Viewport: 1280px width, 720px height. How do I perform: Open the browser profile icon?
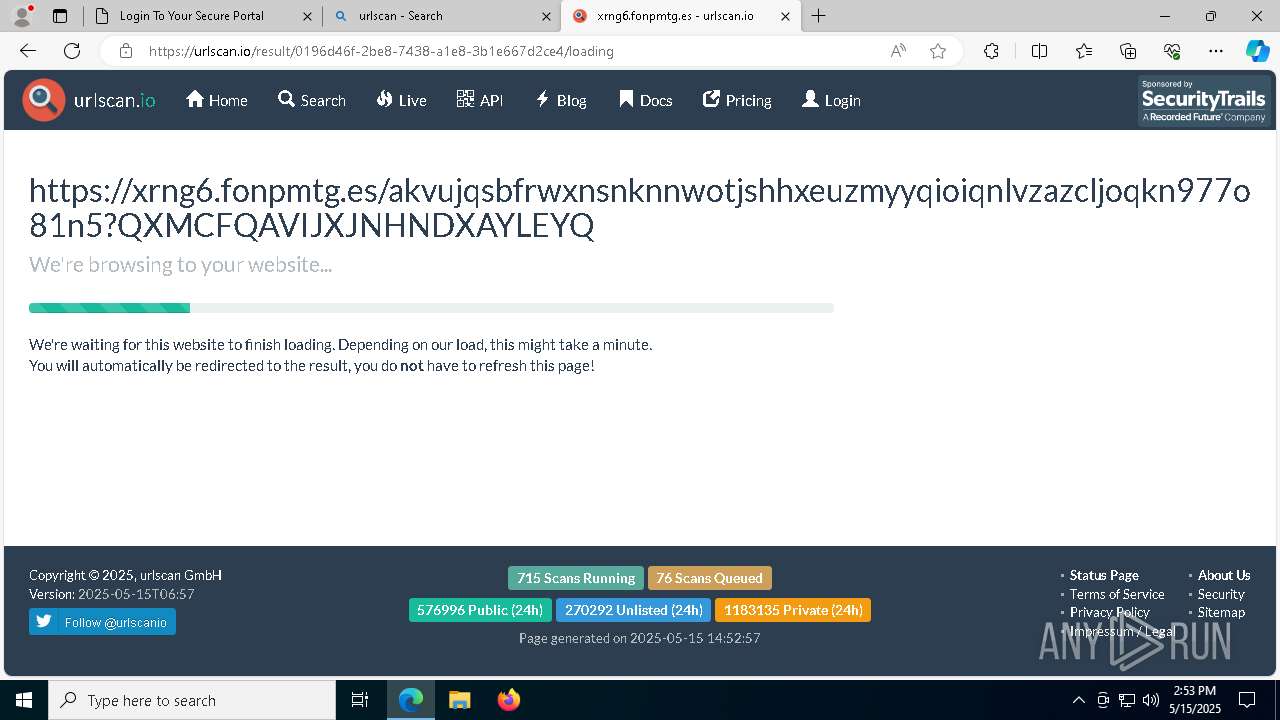pos(22,16)
